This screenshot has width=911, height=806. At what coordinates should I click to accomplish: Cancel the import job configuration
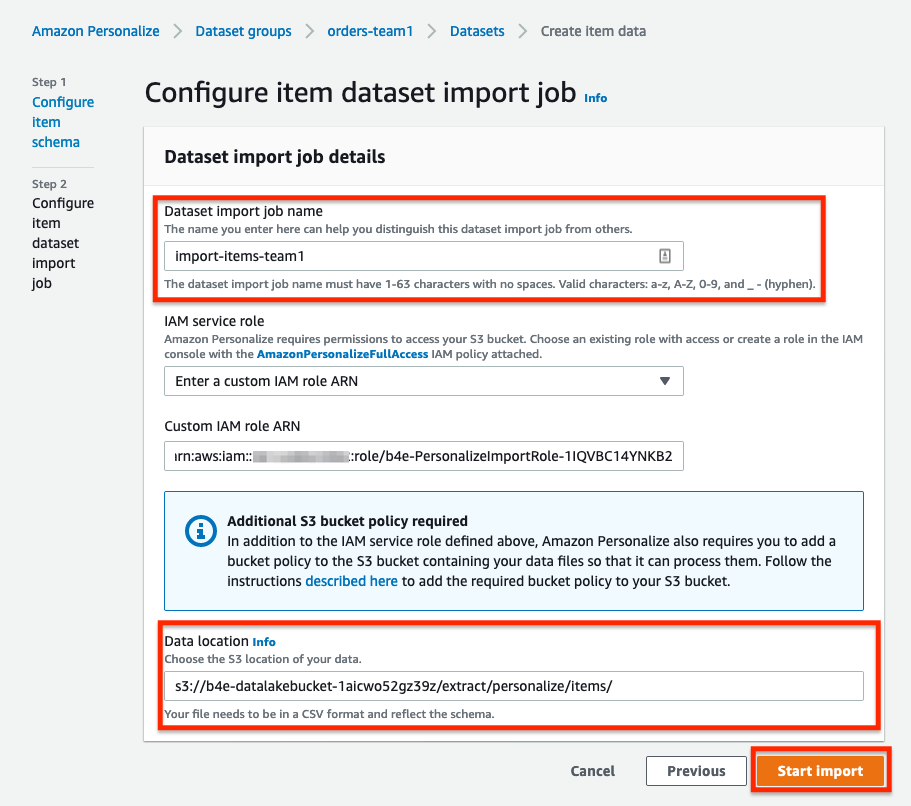tap(593, 771)
